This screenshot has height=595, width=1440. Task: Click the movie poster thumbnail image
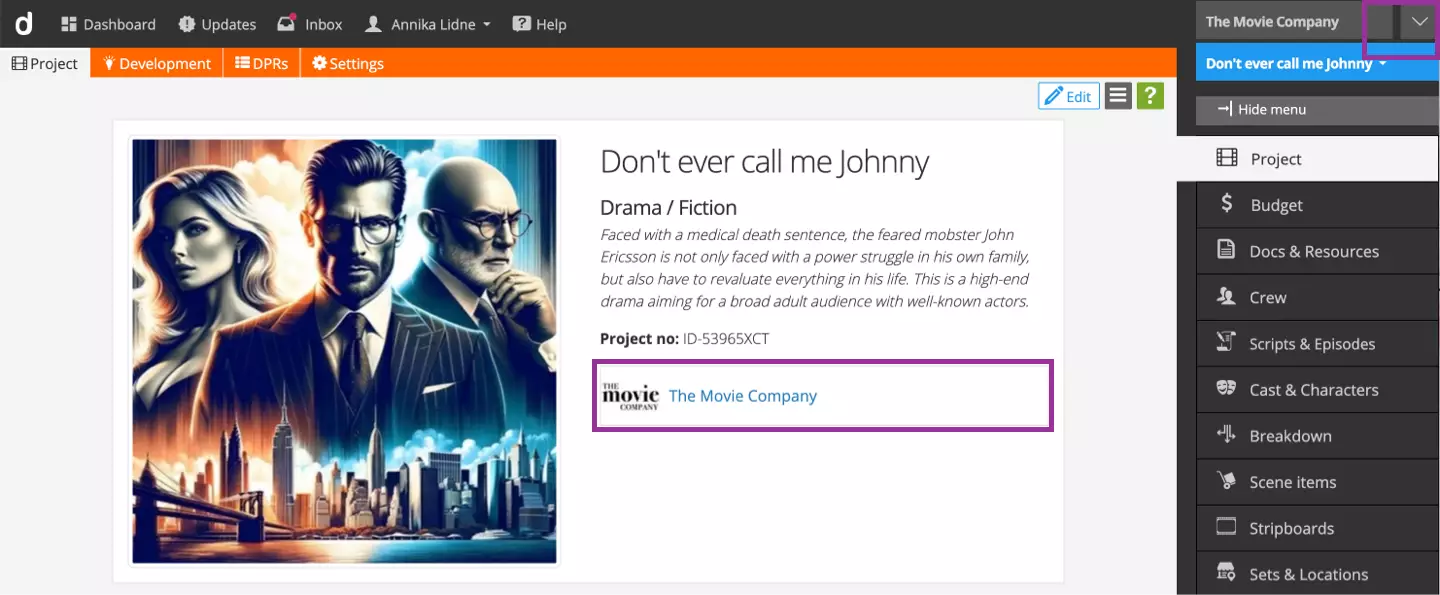(x=345, y=351)
